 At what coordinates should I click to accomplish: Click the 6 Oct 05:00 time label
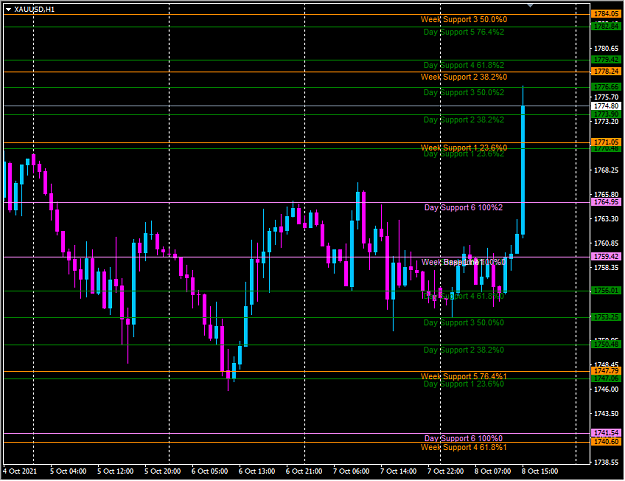point(210,471)
